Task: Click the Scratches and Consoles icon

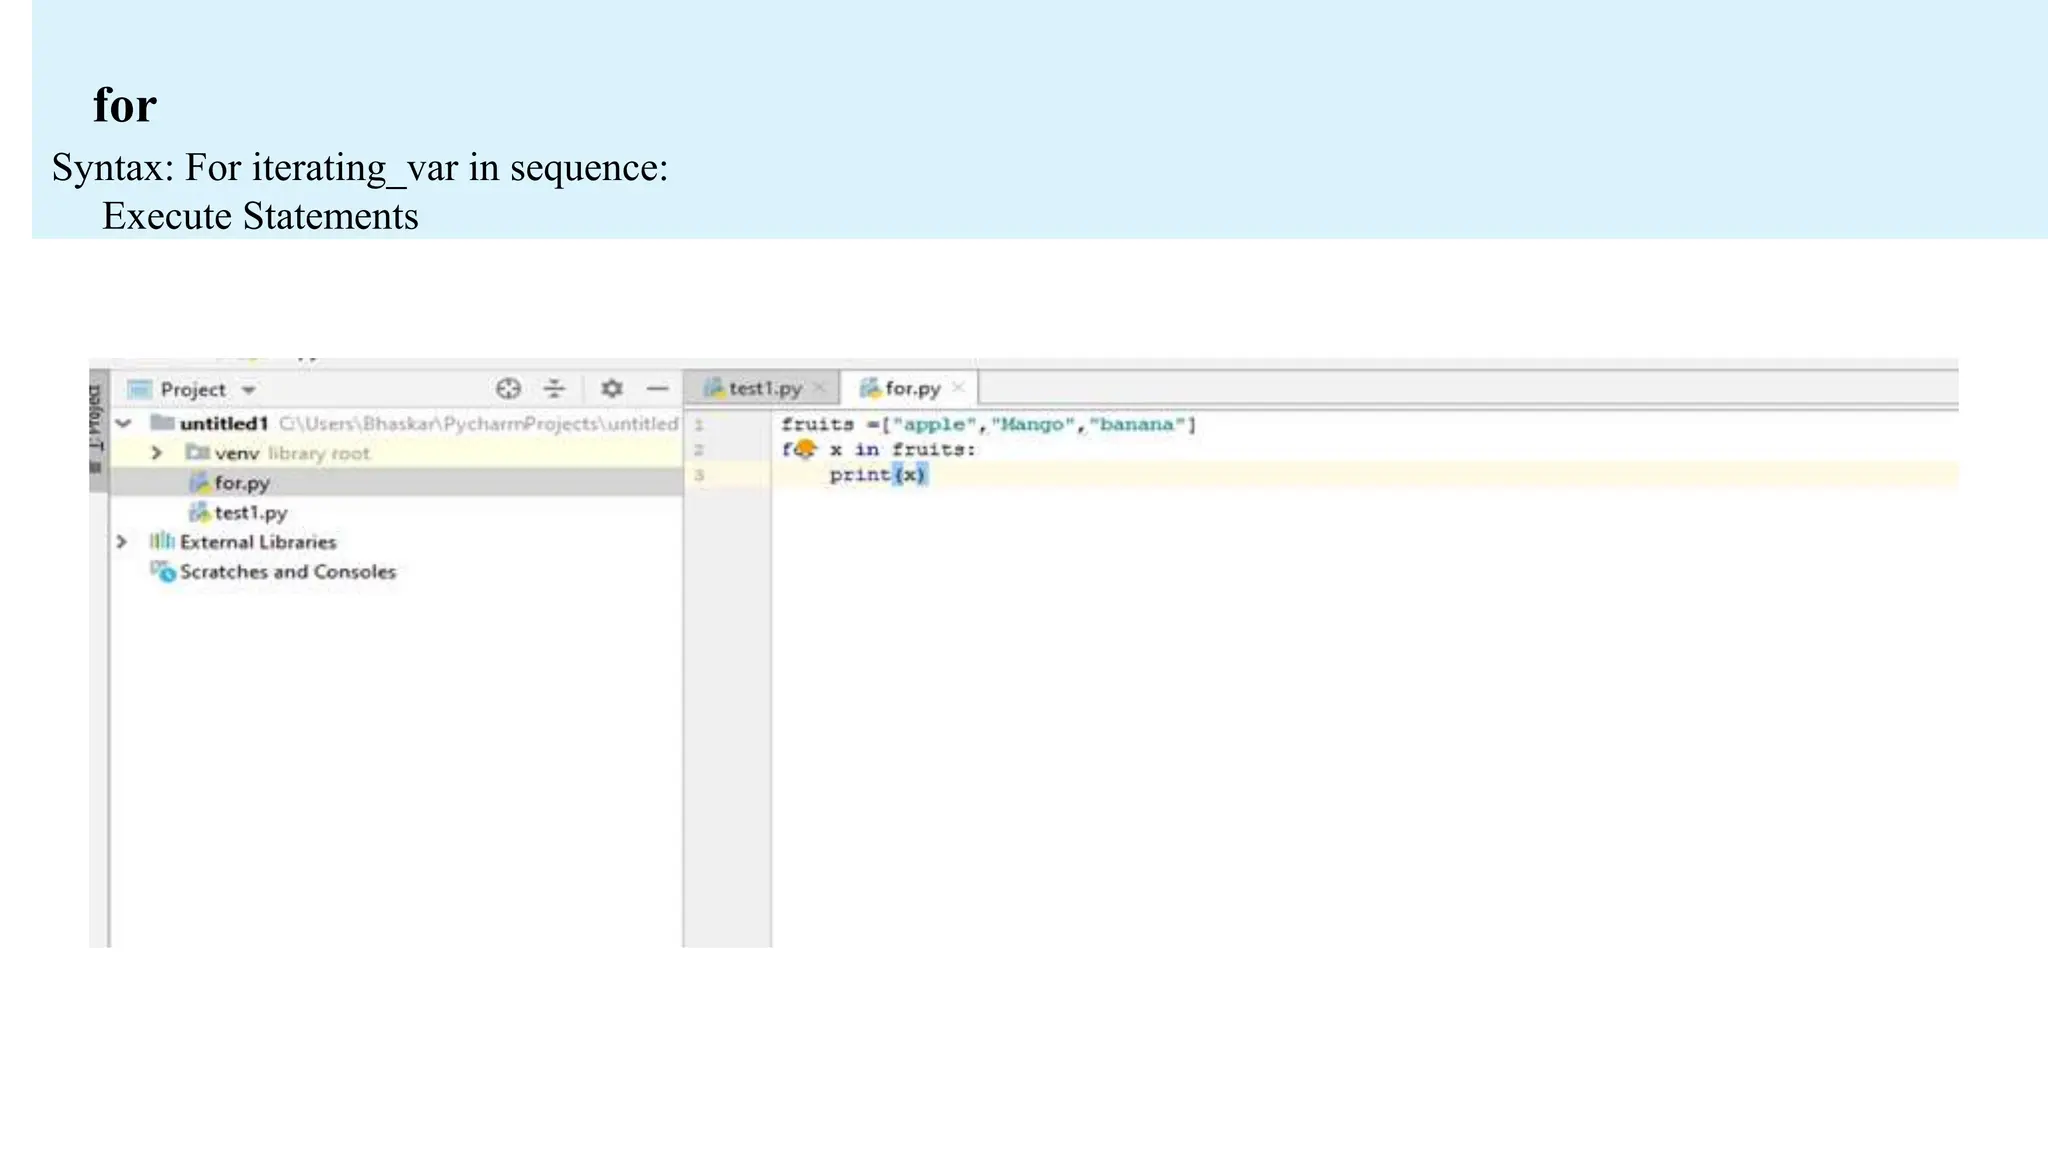Action: [x=162, y=571]
